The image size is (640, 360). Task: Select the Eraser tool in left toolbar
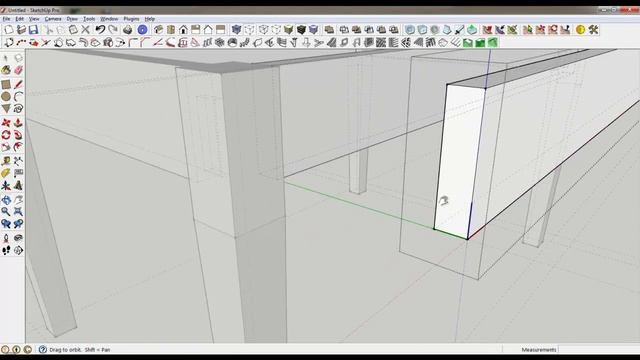point(18,71)
